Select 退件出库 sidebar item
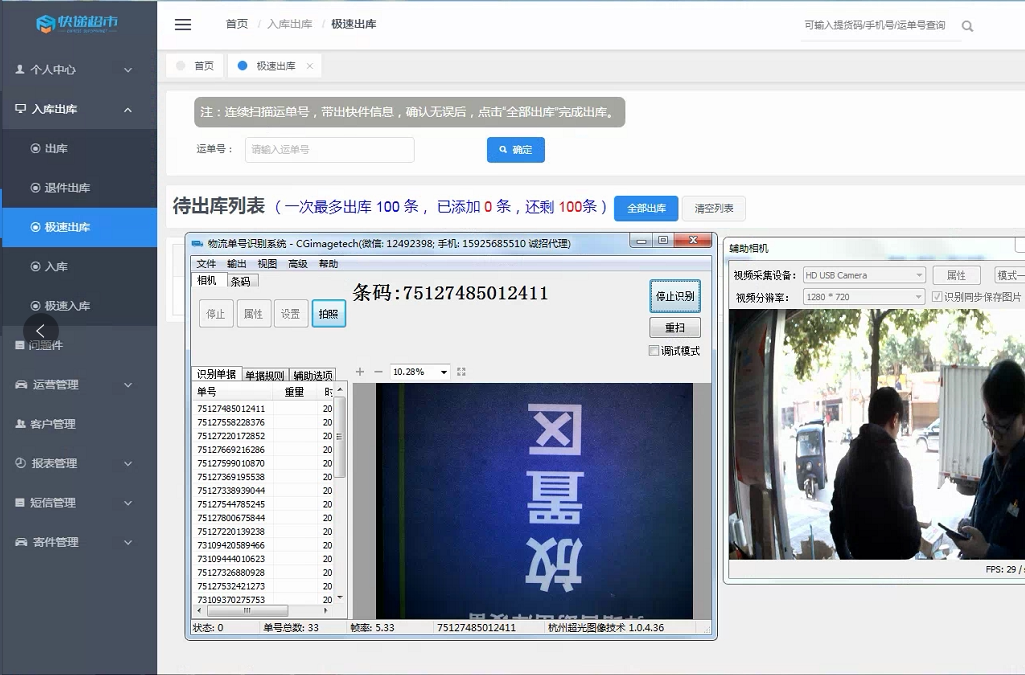This screenshot has width=1025, height=675. pos(78,188)
